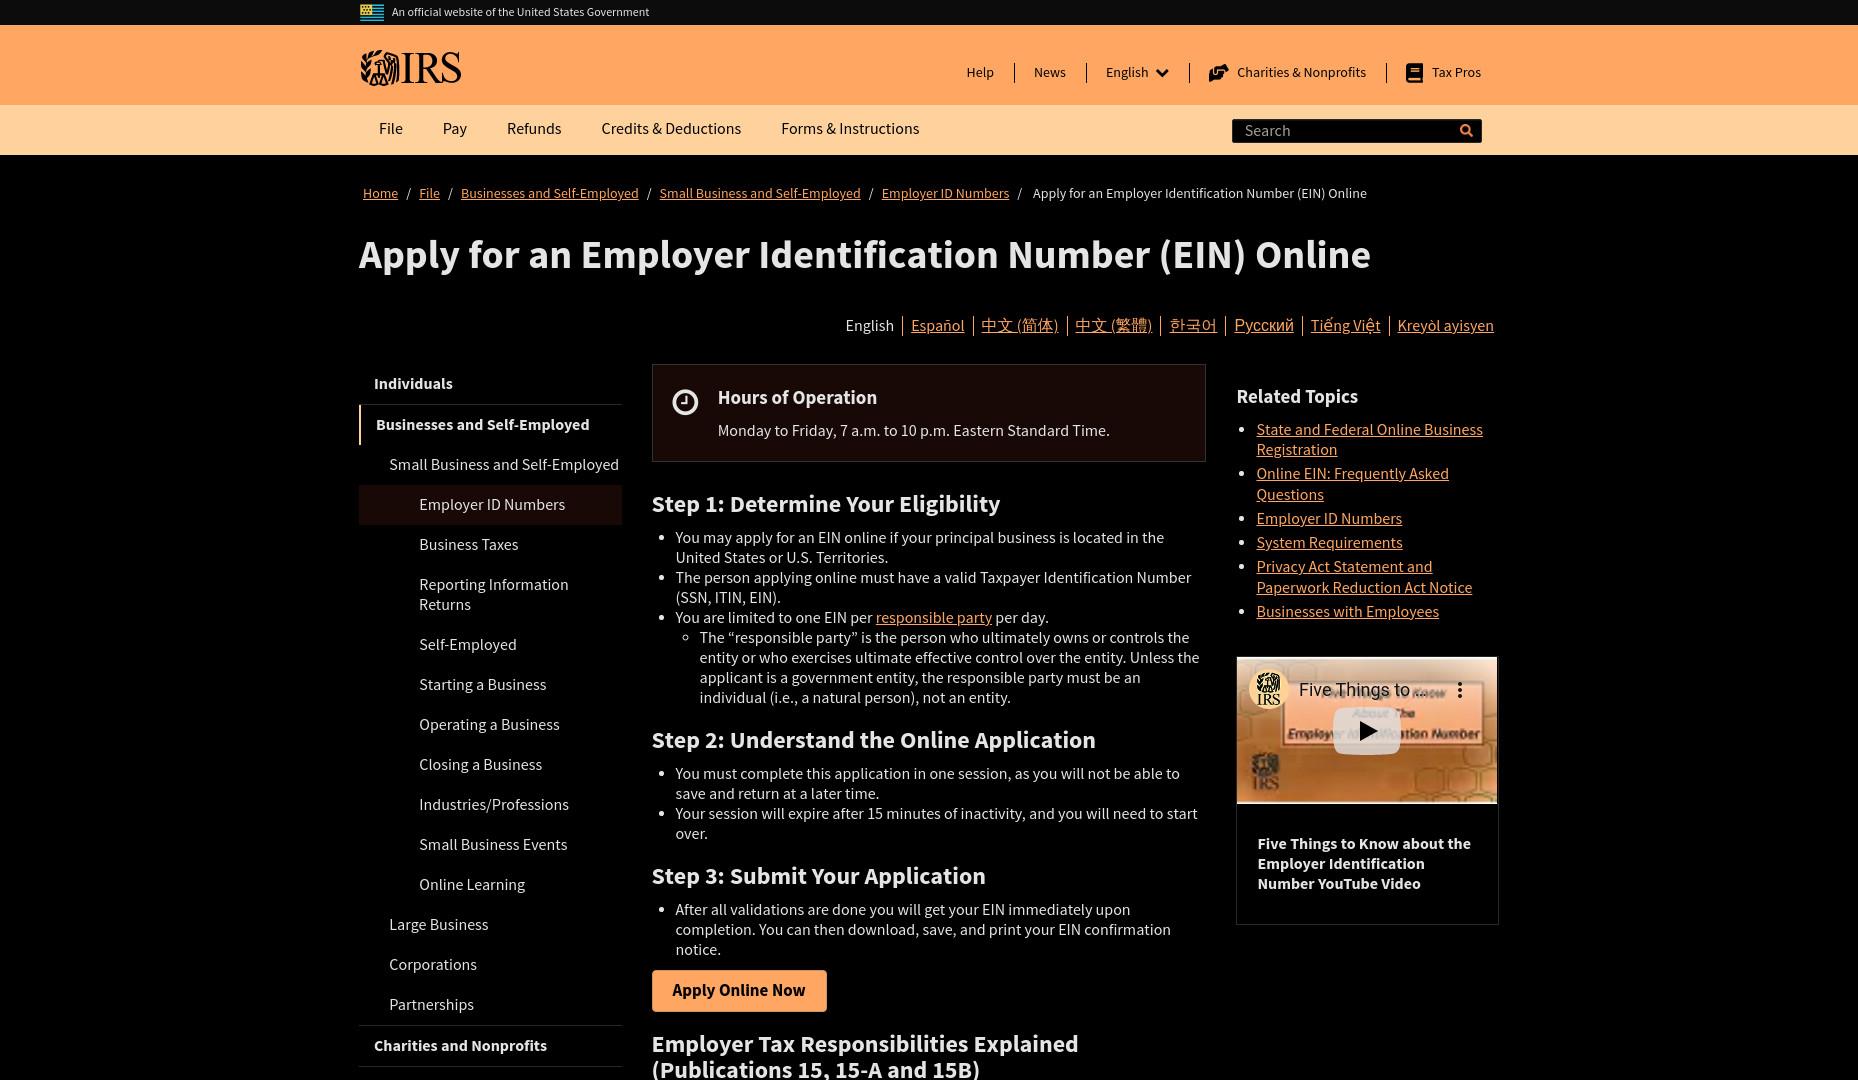The image size is (1858, 1080).
Task: Open Small Business and Self-Employed breadcrumb
Action: pyautogui.click(x=760, y=194)
